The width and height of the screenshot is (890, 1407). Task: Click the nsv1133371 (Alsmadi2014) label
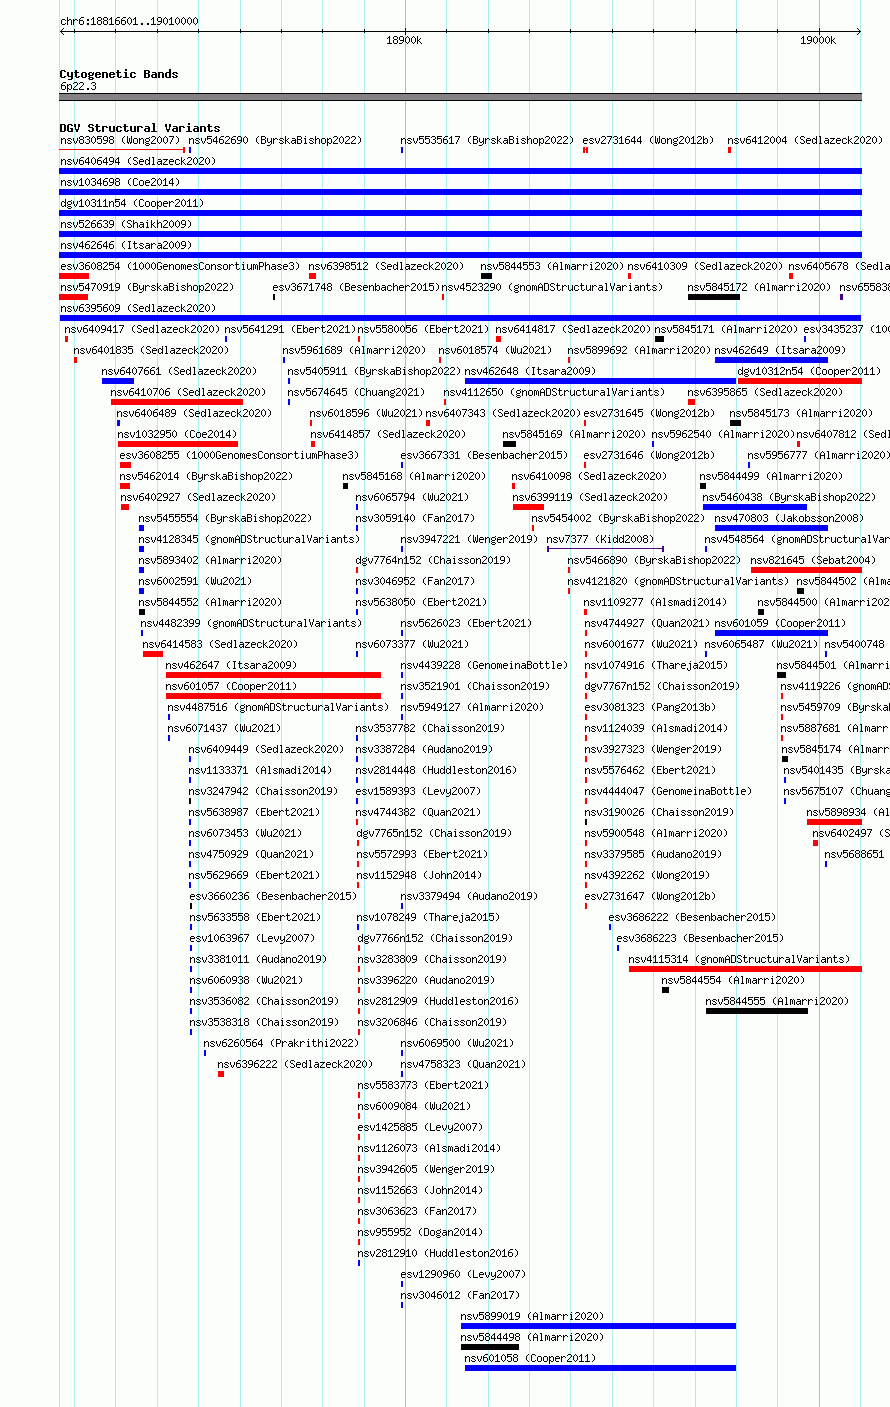click(x=260, y=770)
